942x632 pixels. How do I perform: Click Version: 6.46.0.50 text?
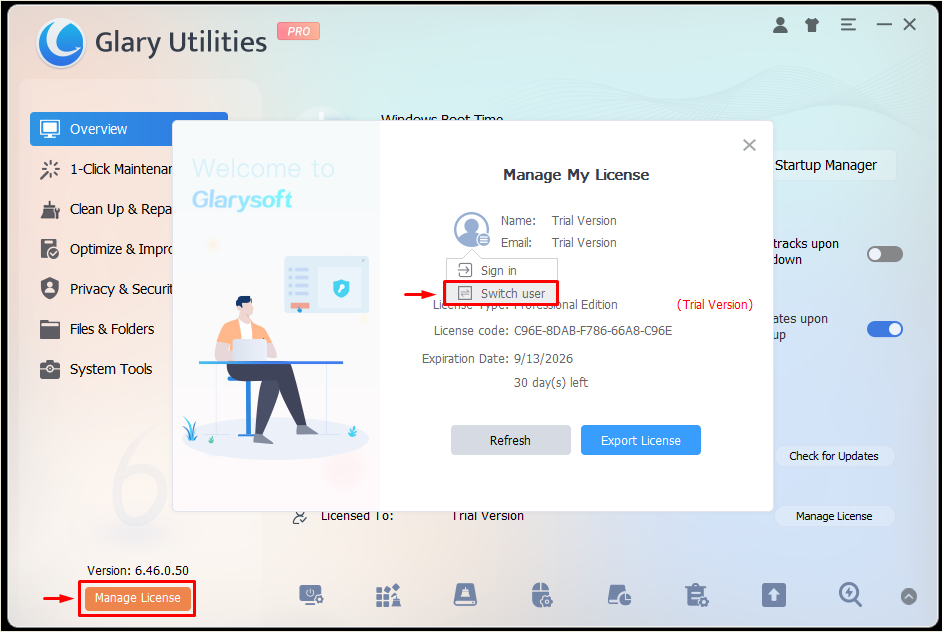tap(138, 570)
